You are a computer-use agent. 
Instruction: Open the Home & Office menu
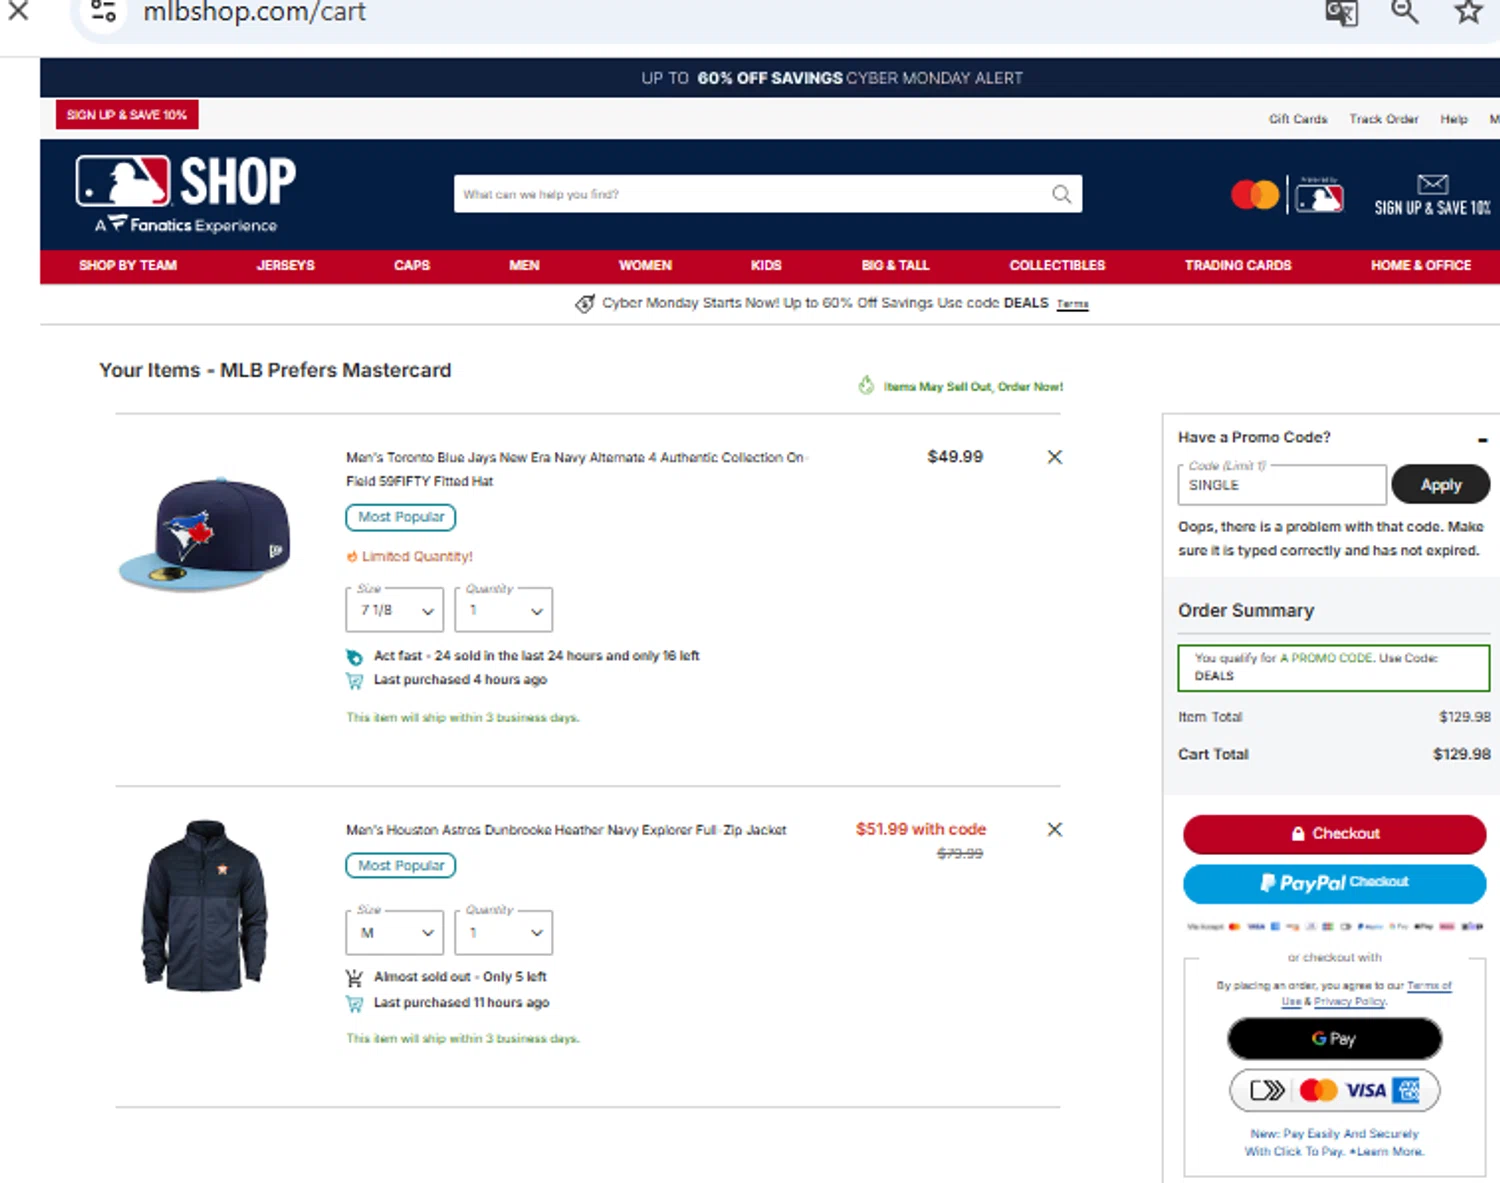pos(1420,265)
